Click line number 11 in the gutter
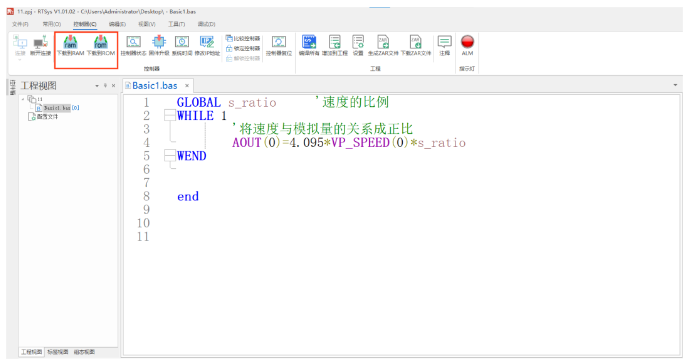Screen dimensions: 689x364 (143, 237)
